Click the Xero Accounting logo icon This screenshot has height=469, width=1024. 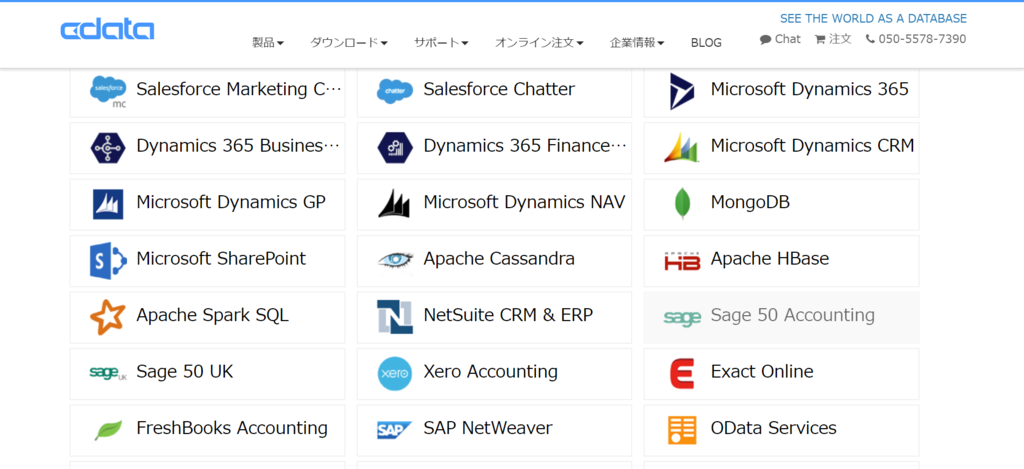[394, 373]
